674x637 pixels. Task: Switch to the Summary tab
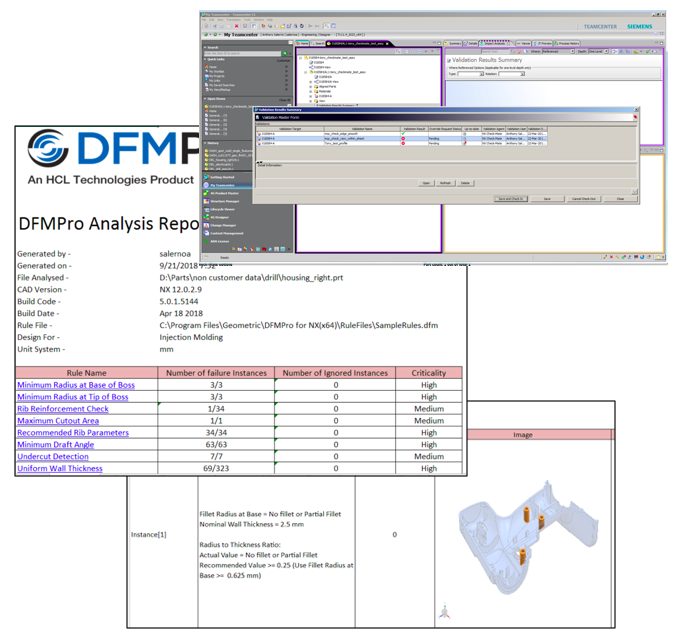coord(453,43)
